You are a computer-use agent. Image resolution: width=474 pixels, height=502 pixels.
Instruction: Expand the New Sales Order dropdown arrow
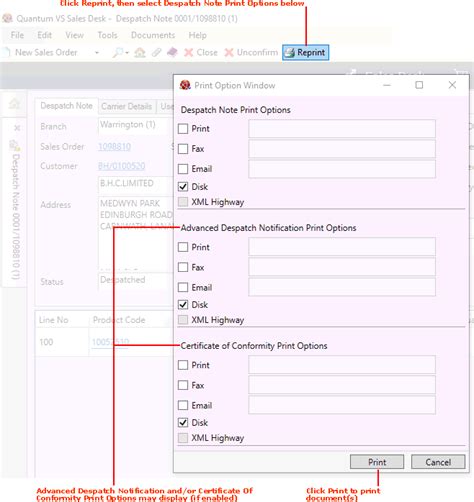tap(97, 53)
